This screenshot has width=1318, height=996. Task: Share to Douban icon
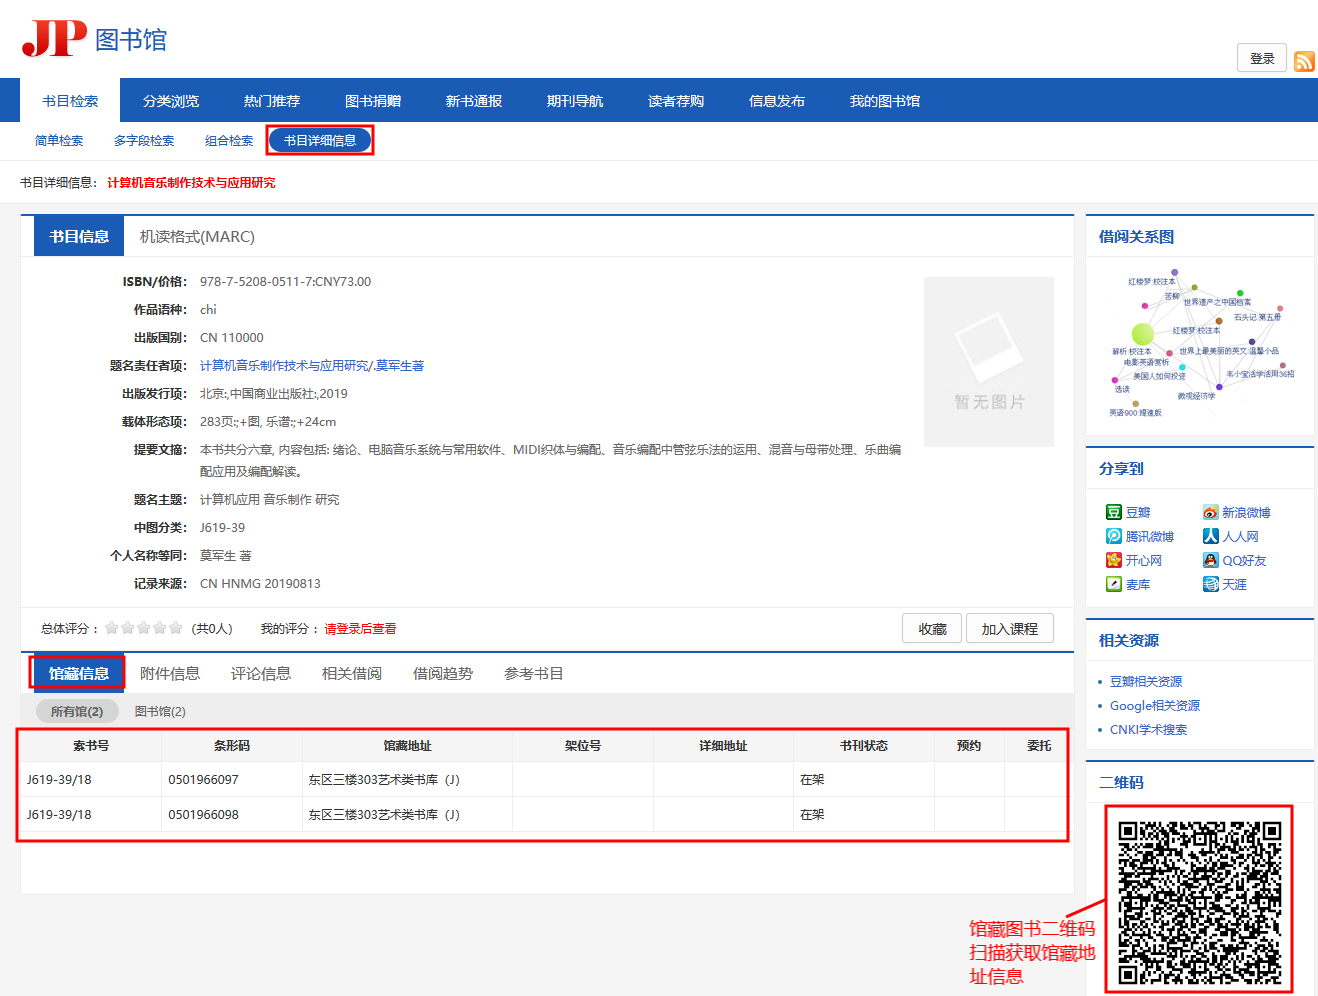(x=1114, y=512)
